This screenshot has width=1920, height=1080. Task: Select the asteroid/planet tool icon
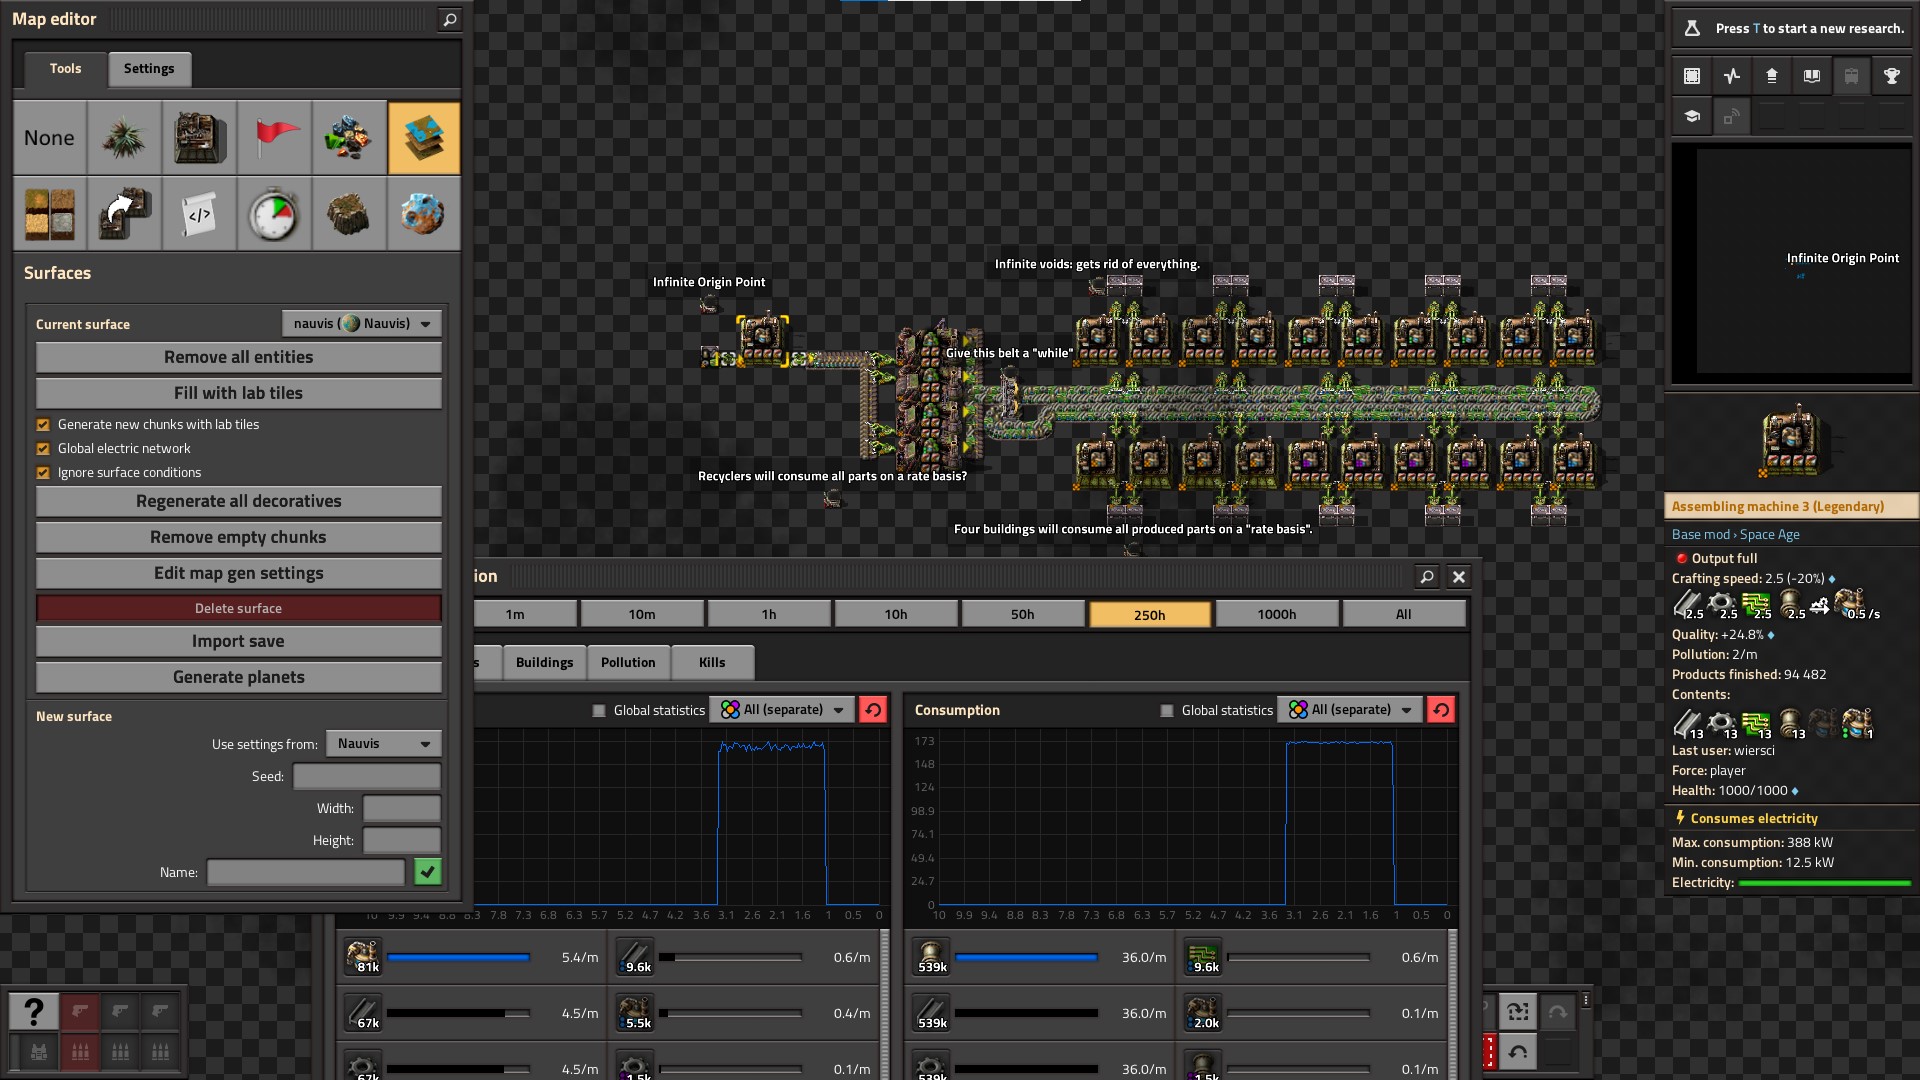424,214
